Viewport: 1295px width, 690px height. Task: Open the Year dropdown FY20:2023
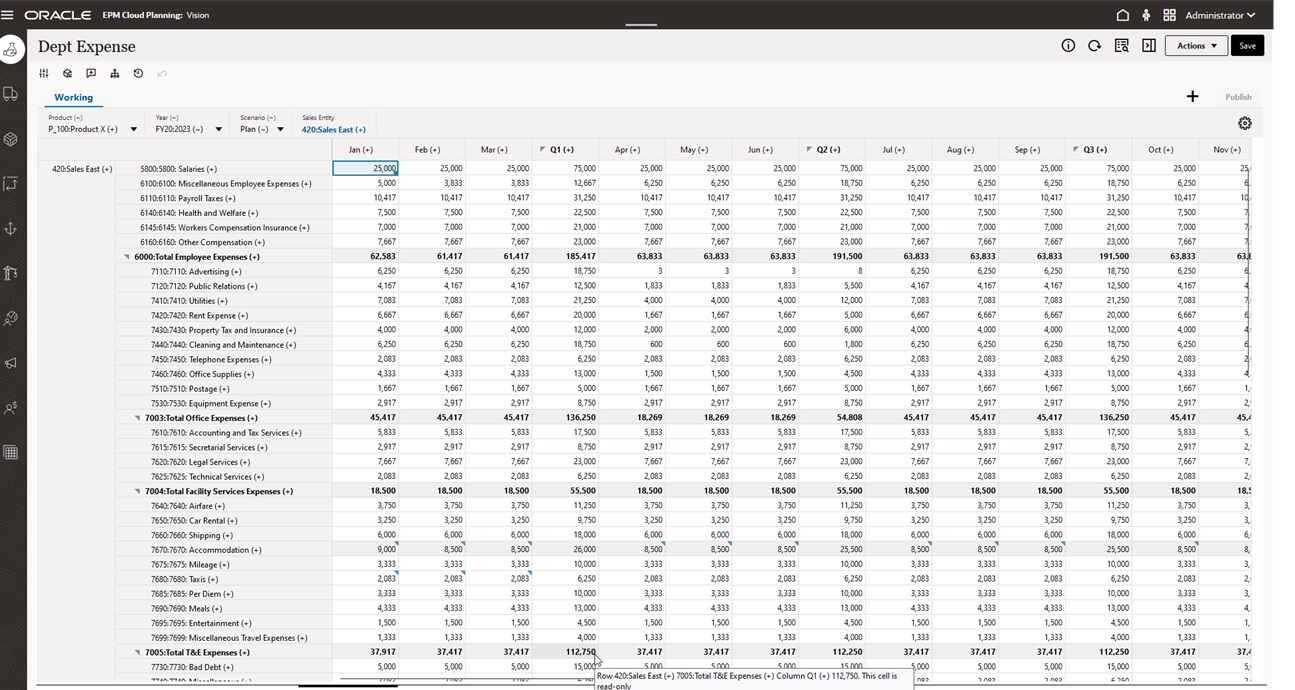218,129
